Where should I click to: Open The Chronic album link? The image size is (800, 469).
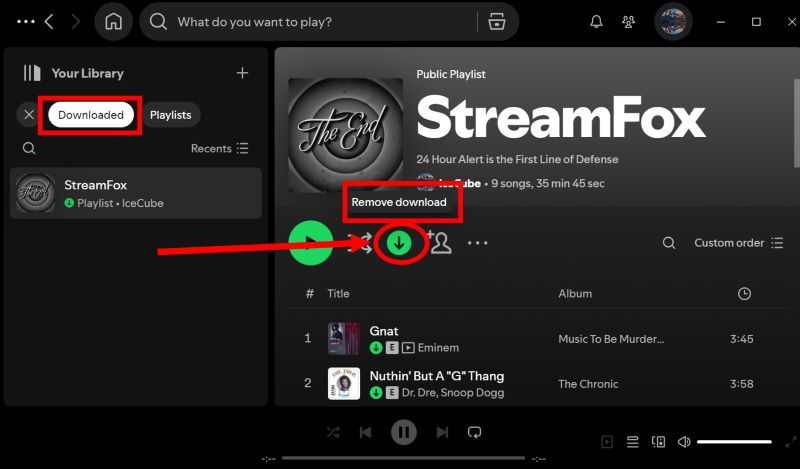tap(588, 384)
